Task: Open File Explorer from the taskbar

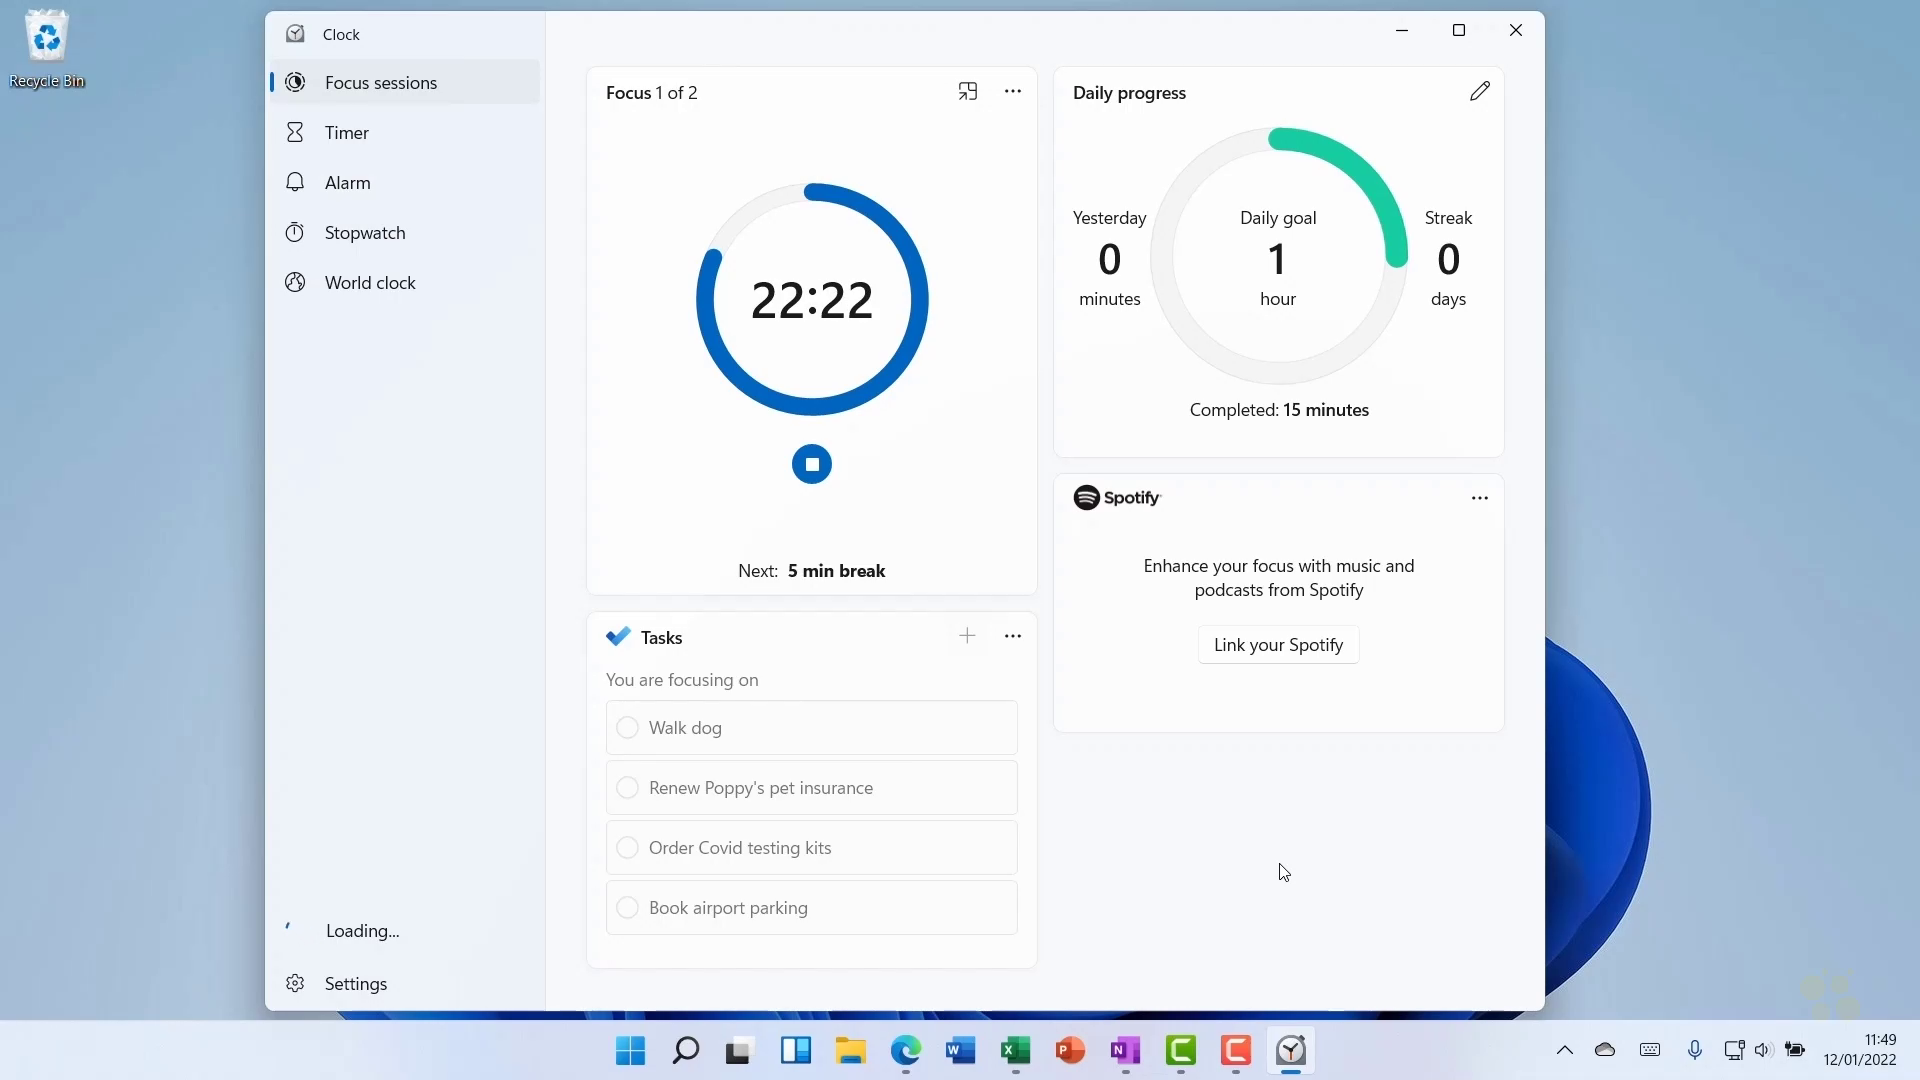Action: [851, 1051]
